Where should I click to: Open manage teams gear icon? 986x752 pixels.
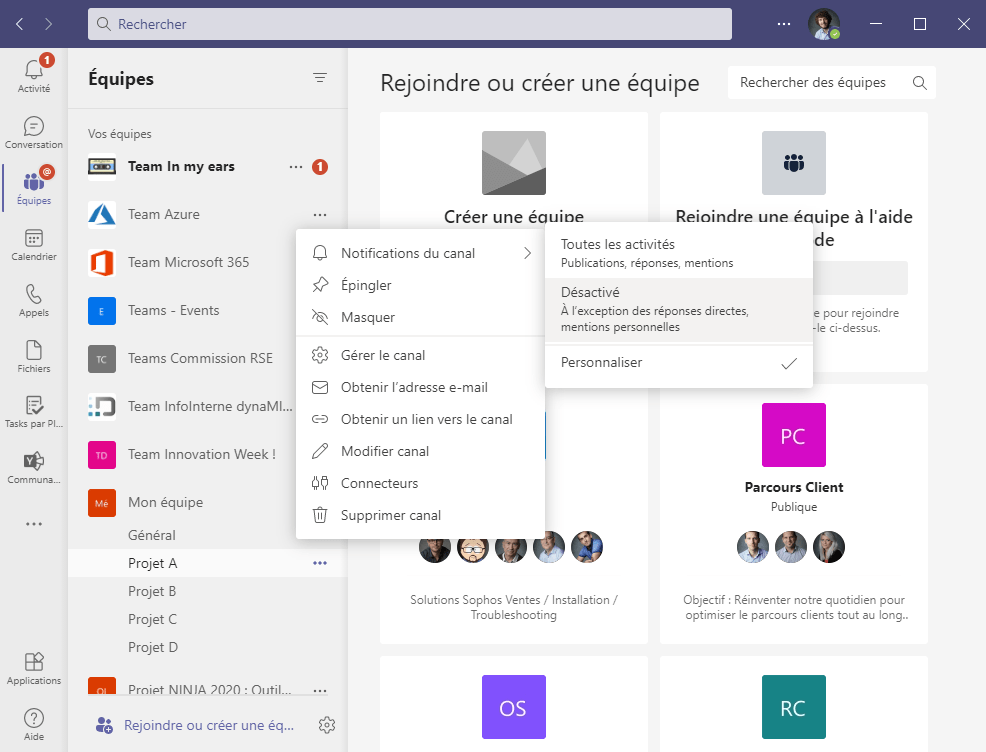pyautogui.click(x=326, y=725)
